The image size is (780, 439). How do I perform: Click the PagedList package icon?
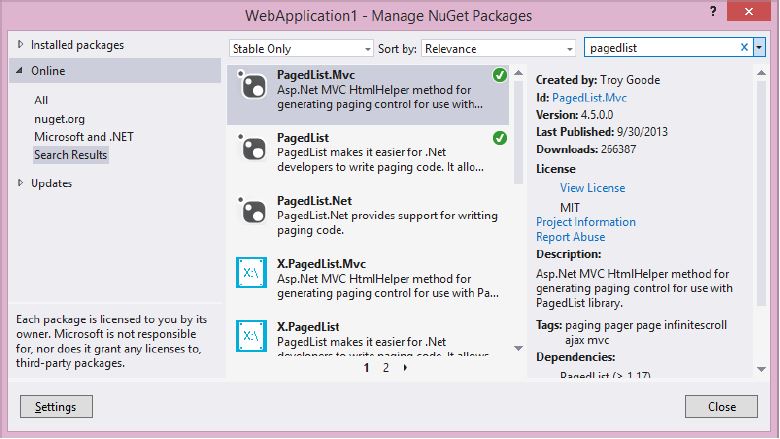coord(252,148)
